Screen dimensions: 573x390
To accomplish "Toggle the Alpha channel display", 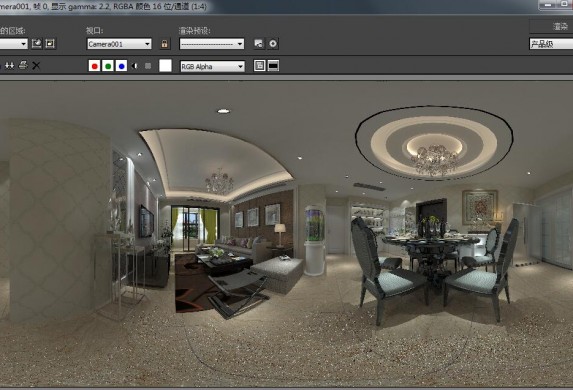I will [x=135, y=66].
